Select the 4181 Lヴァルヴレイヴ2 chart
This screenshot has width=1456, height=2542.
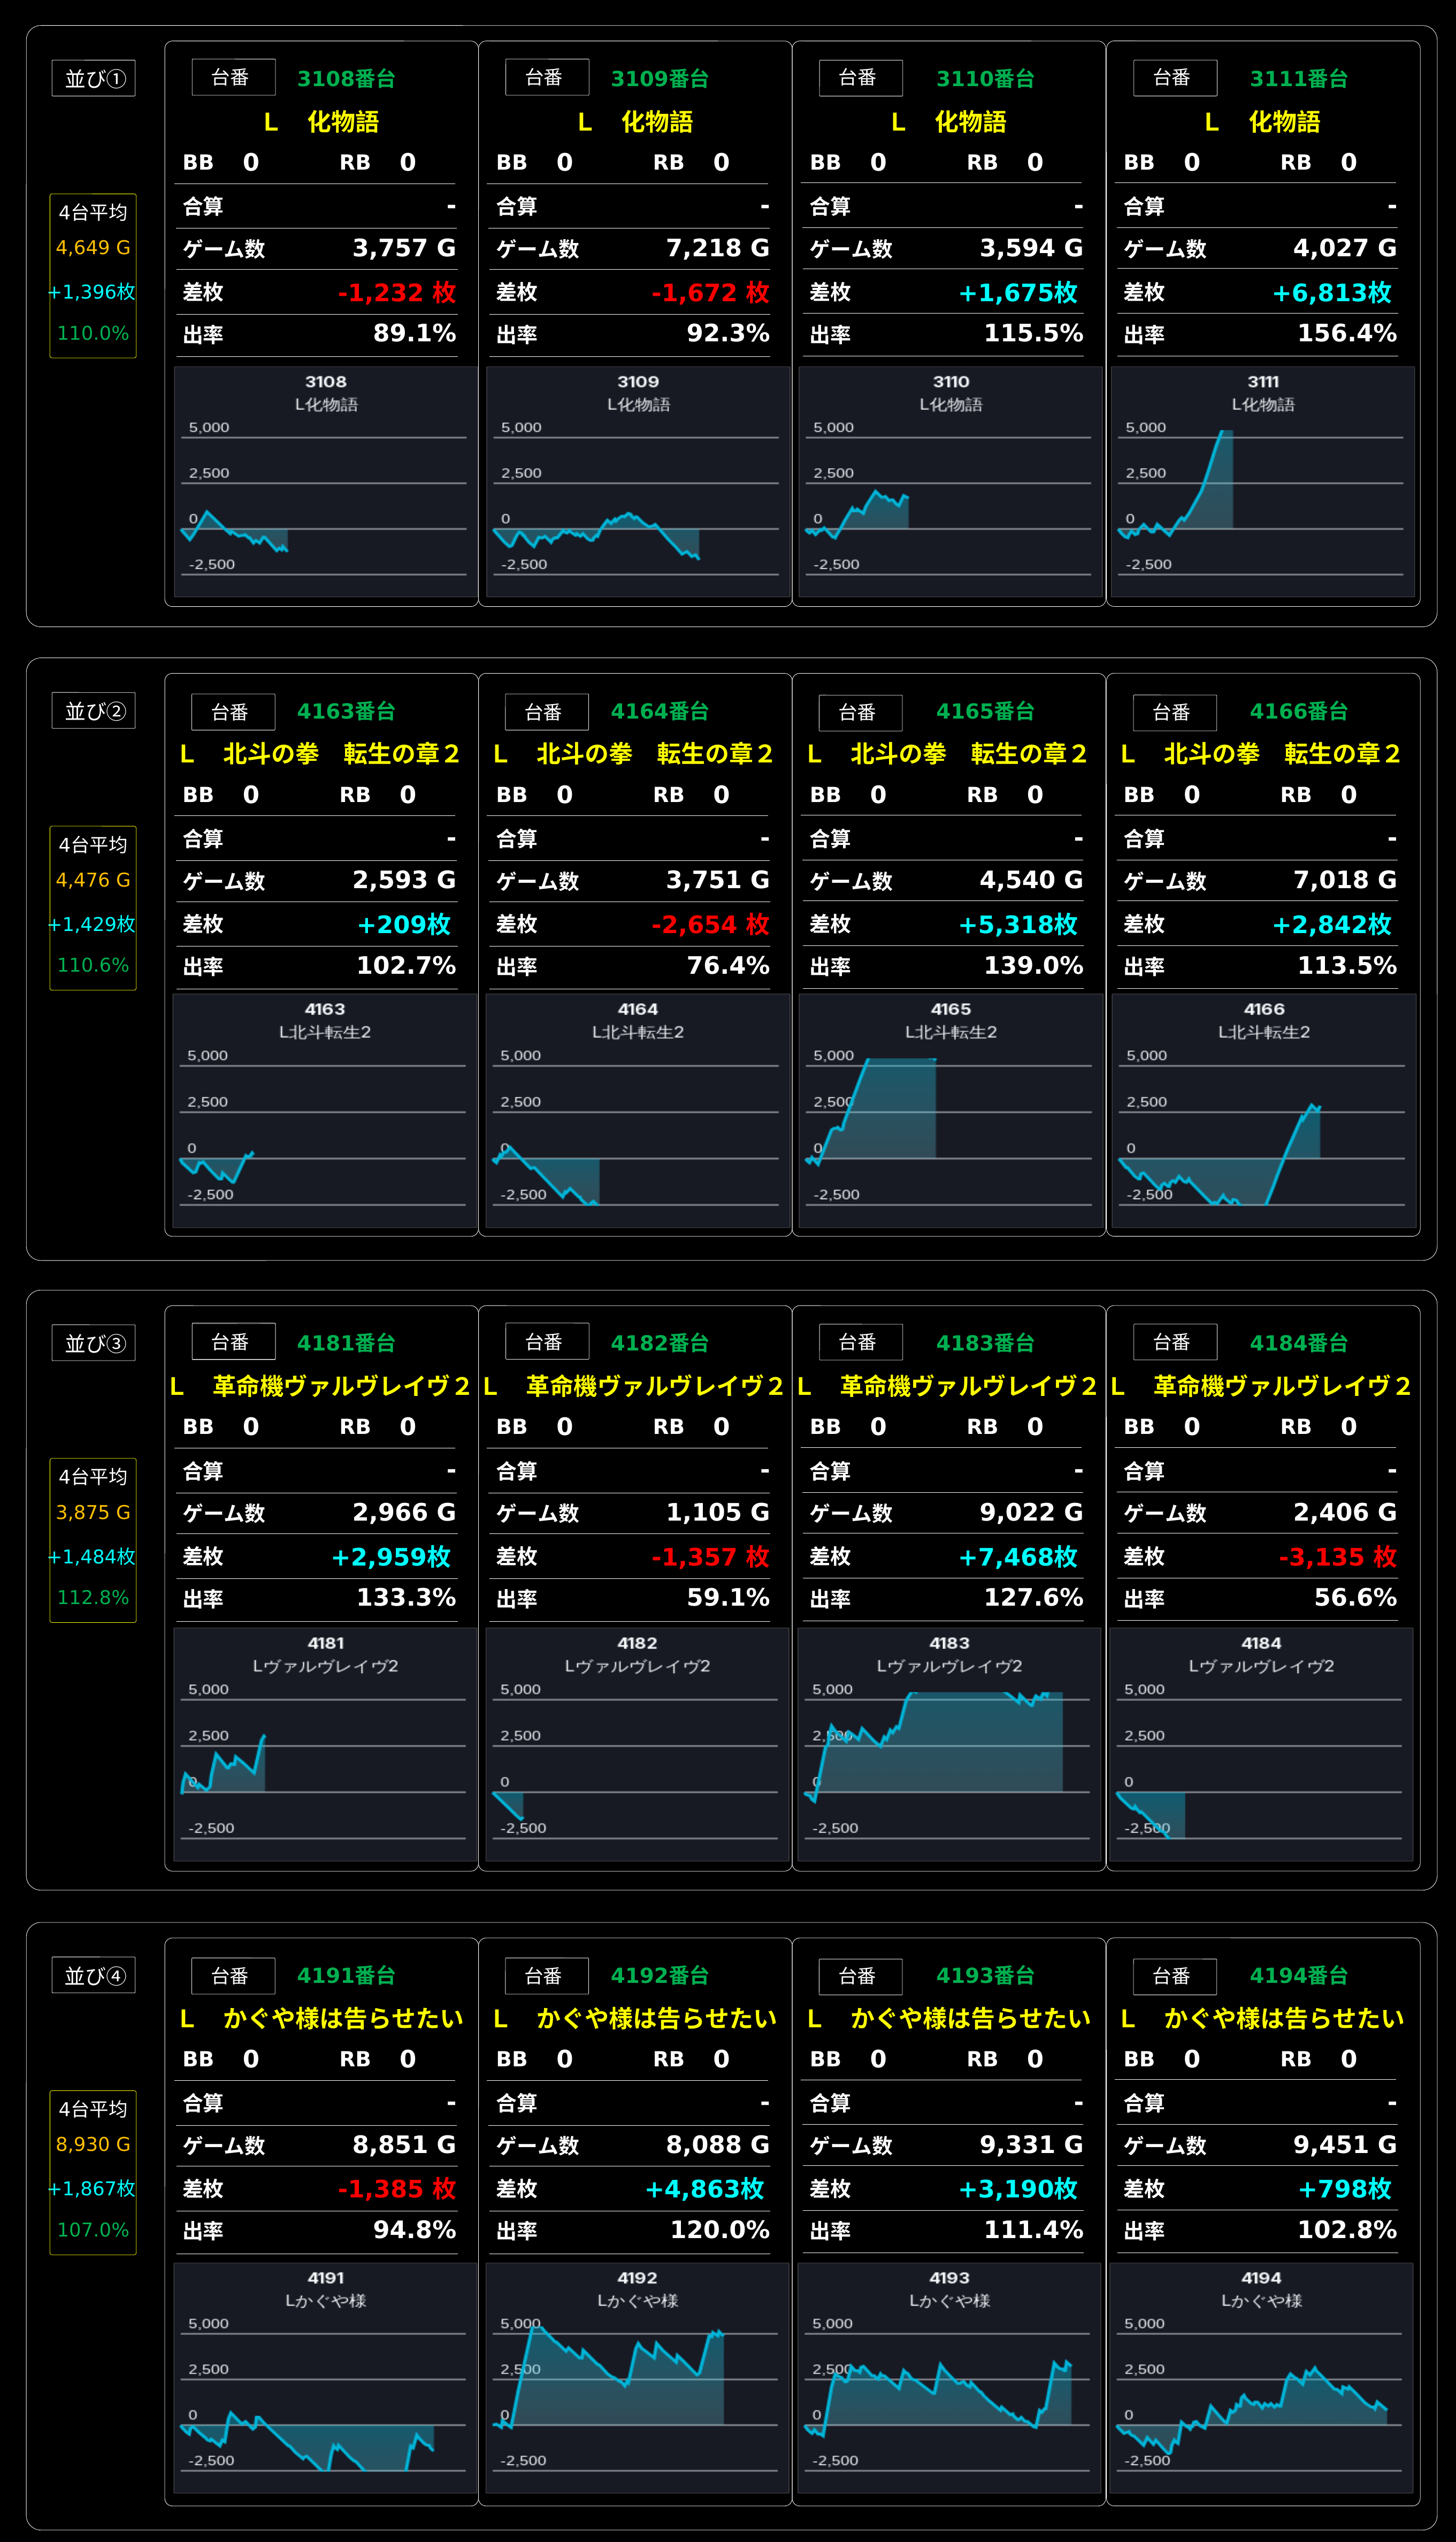pyautogui.click(x=326, y=1744)
